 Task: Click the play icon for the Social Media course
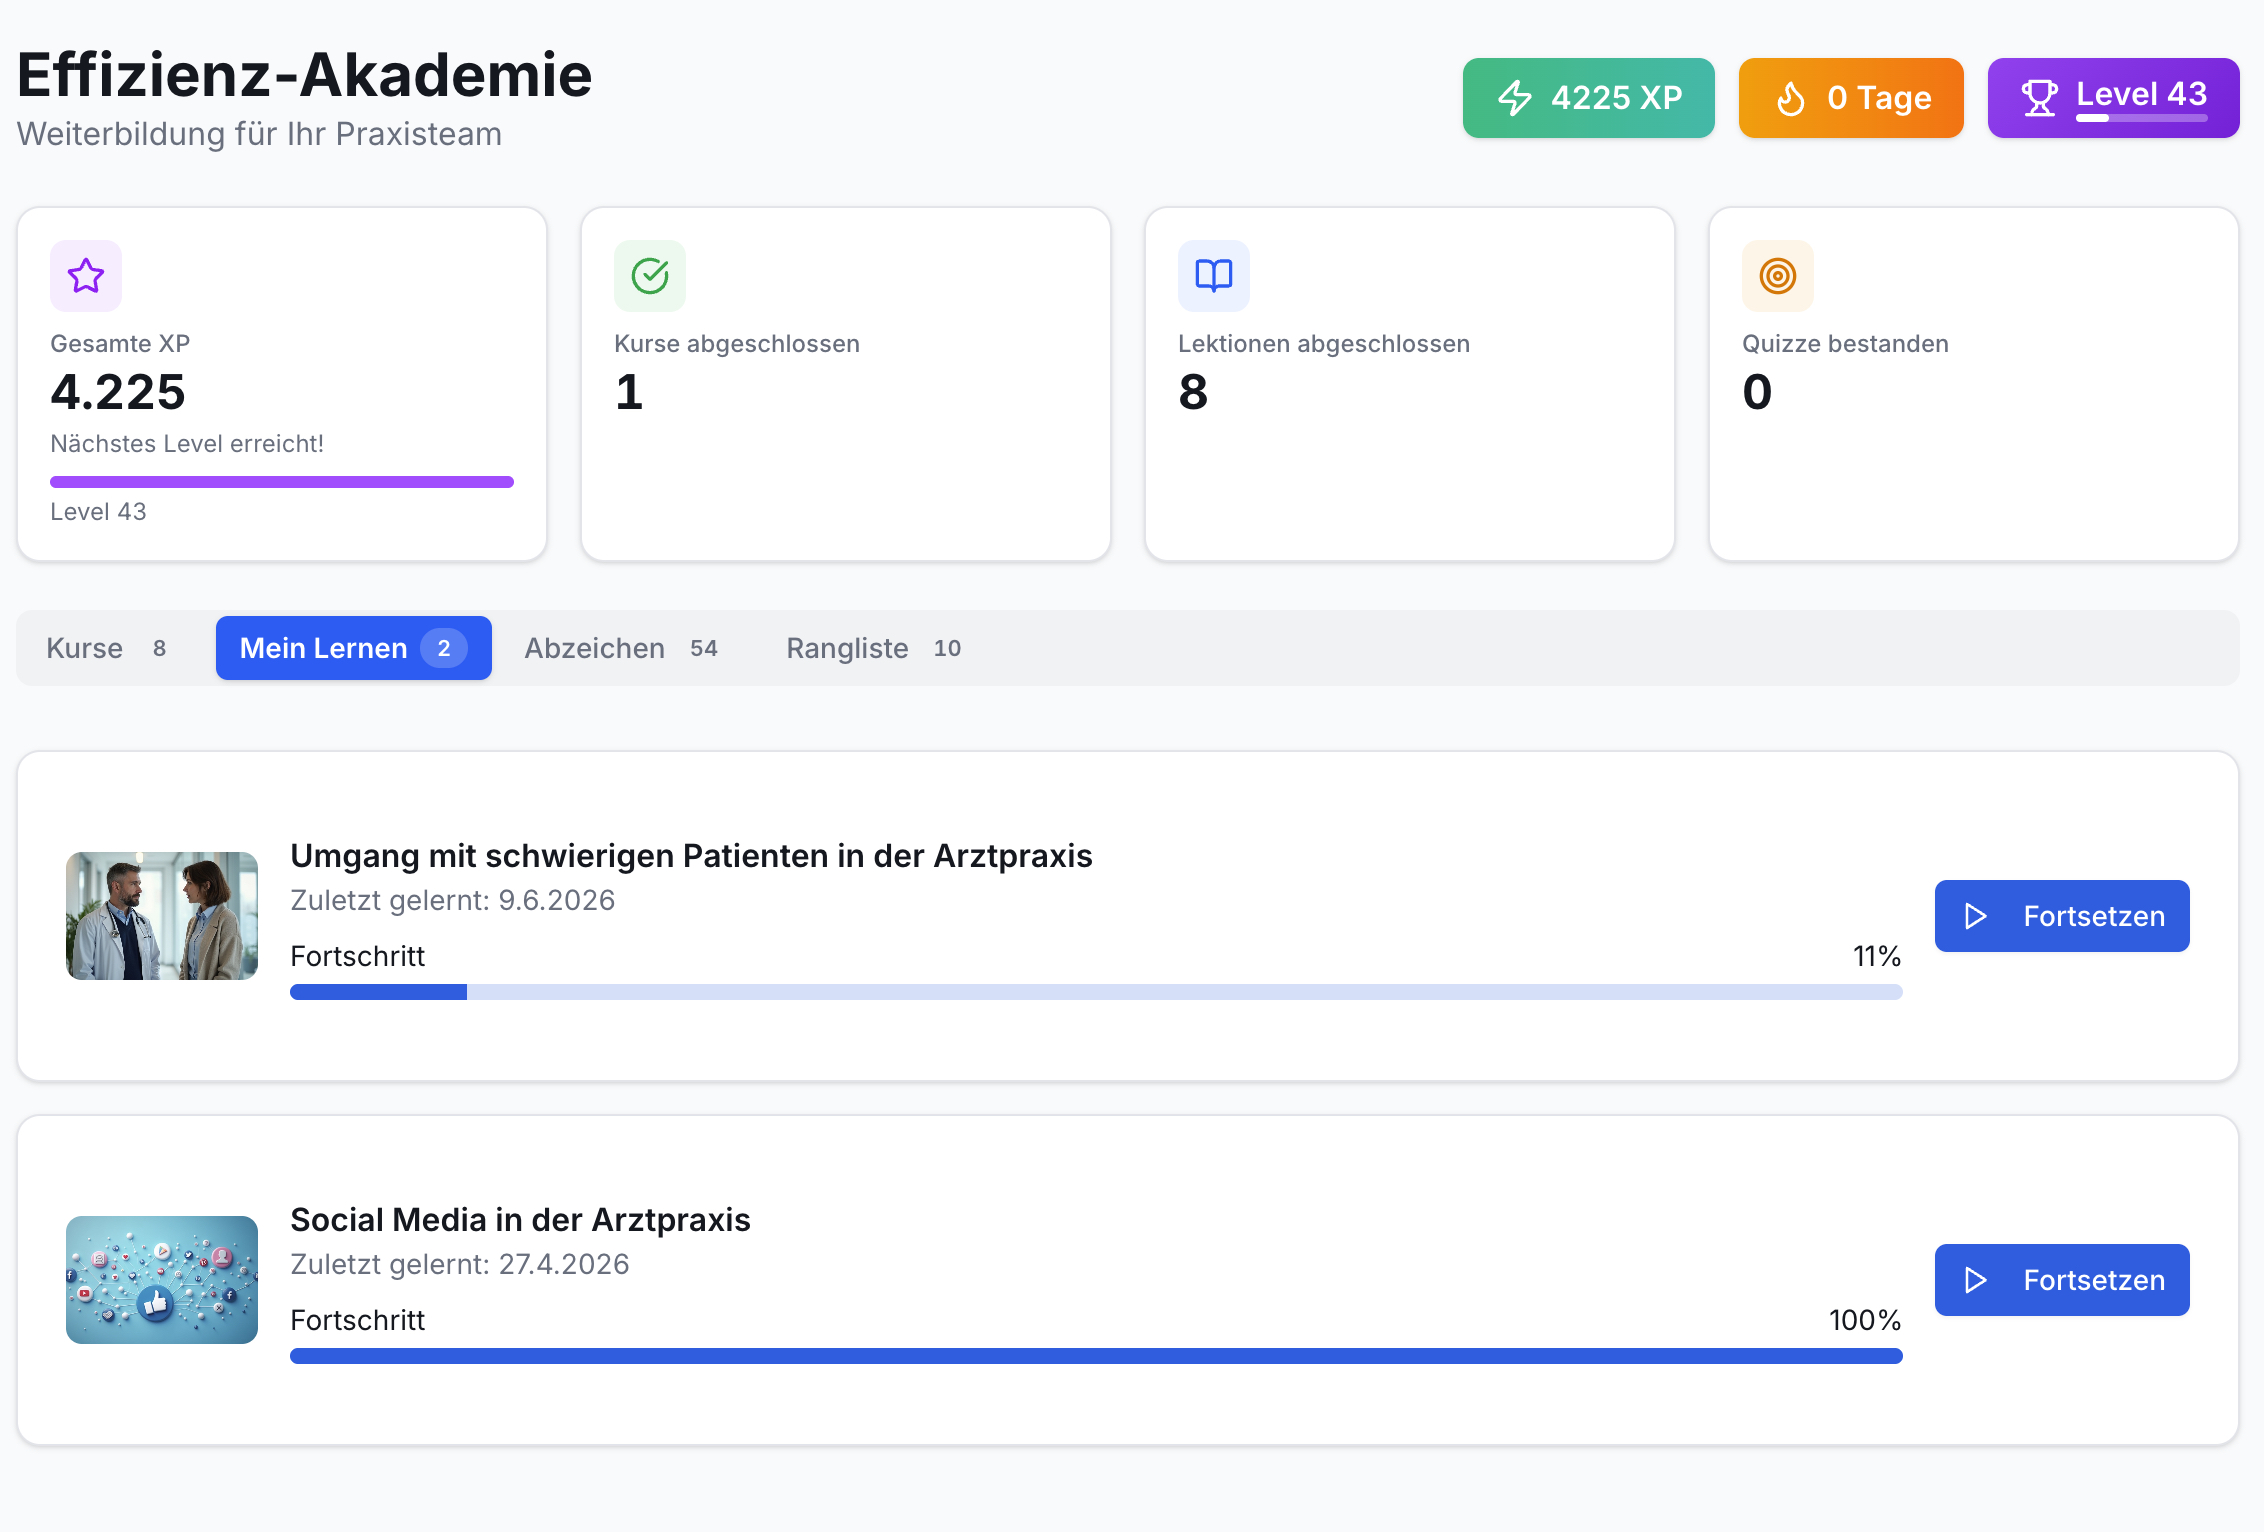click(x=1975, y=1280)
